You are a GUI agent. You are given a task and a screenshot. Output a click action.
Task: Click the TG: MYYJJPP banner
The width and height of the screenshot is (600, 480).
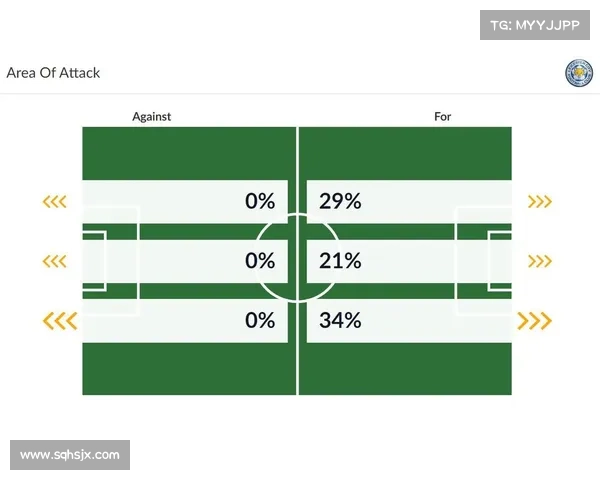point(535,24)
